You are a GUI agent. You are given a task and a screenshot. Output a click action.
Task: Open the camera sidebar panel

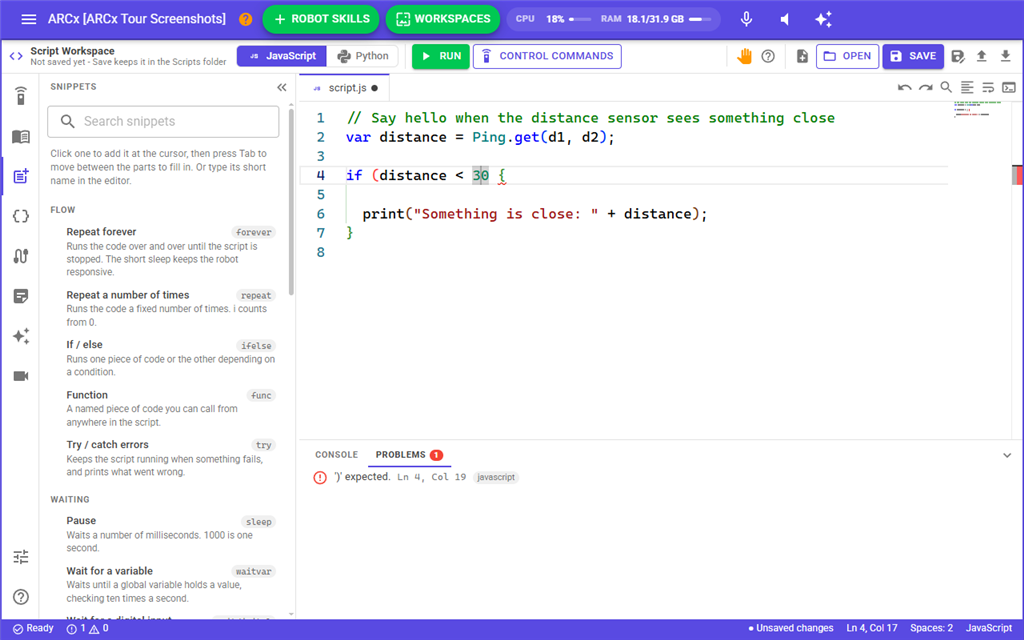pyautogui.click(x=21, y=376)
